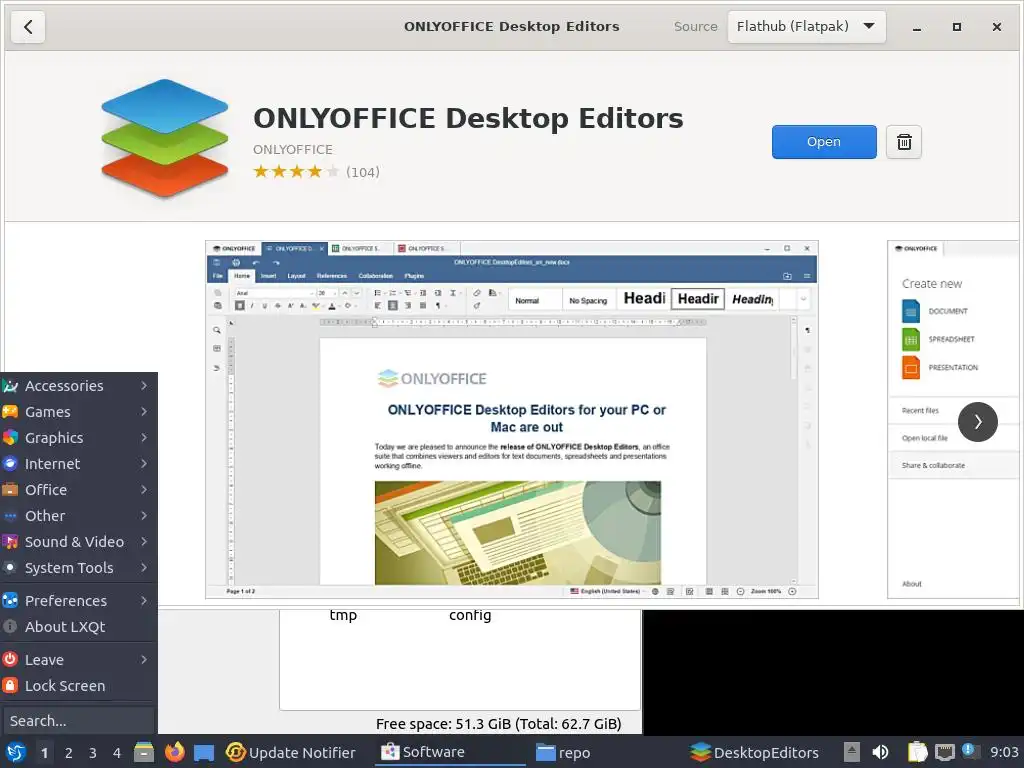Expand the Games menu category
The height and width of the screenshot is (768, 1024).
pos(78,412)
